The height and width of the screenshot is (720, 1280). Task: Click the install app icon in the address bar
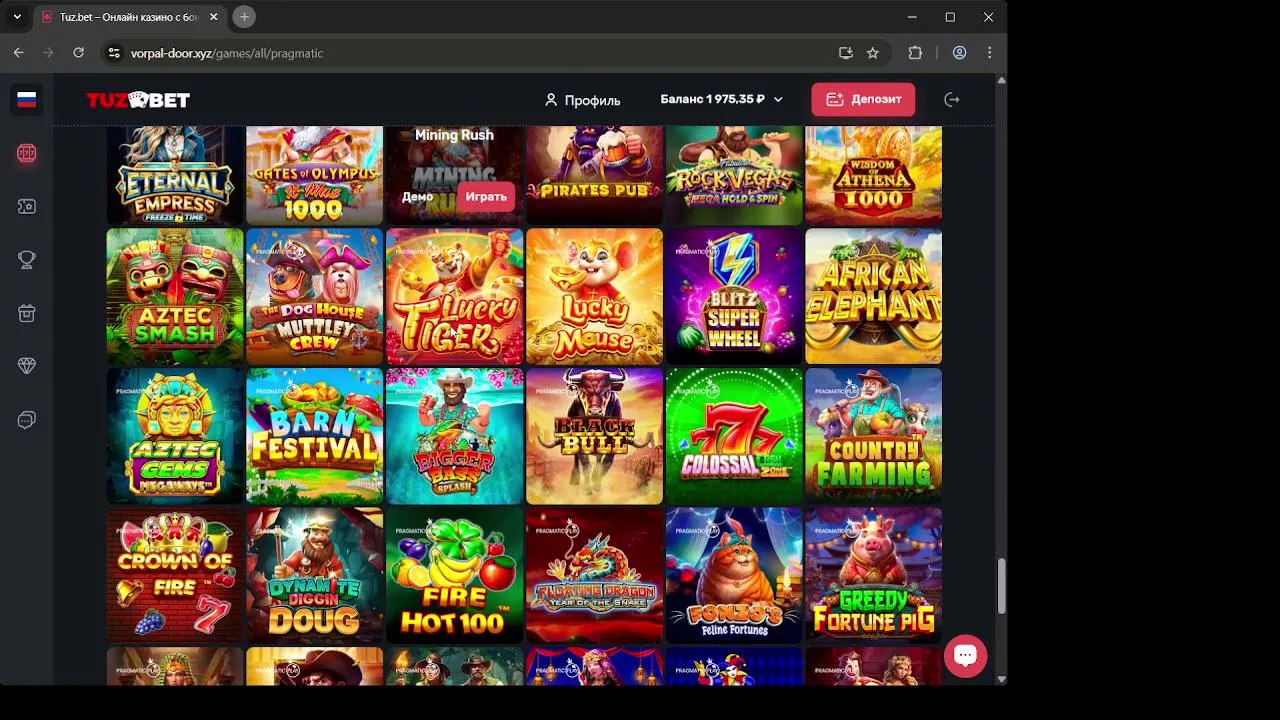(846, 53)
